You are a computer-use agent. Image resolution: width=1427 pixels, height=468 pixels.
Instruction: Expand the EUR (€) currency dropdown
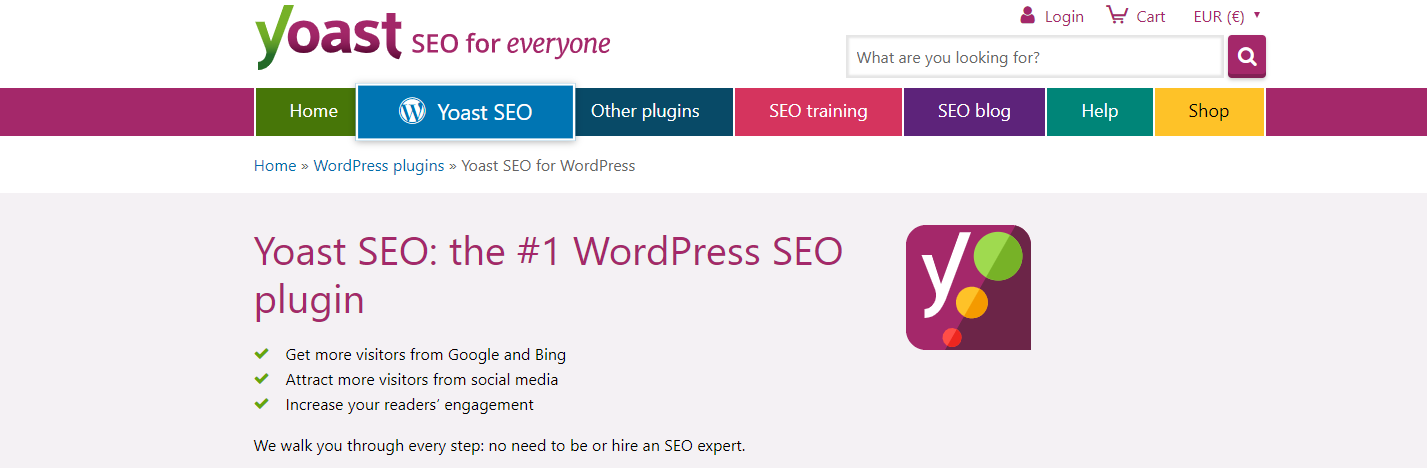[x=1226, y=16]
